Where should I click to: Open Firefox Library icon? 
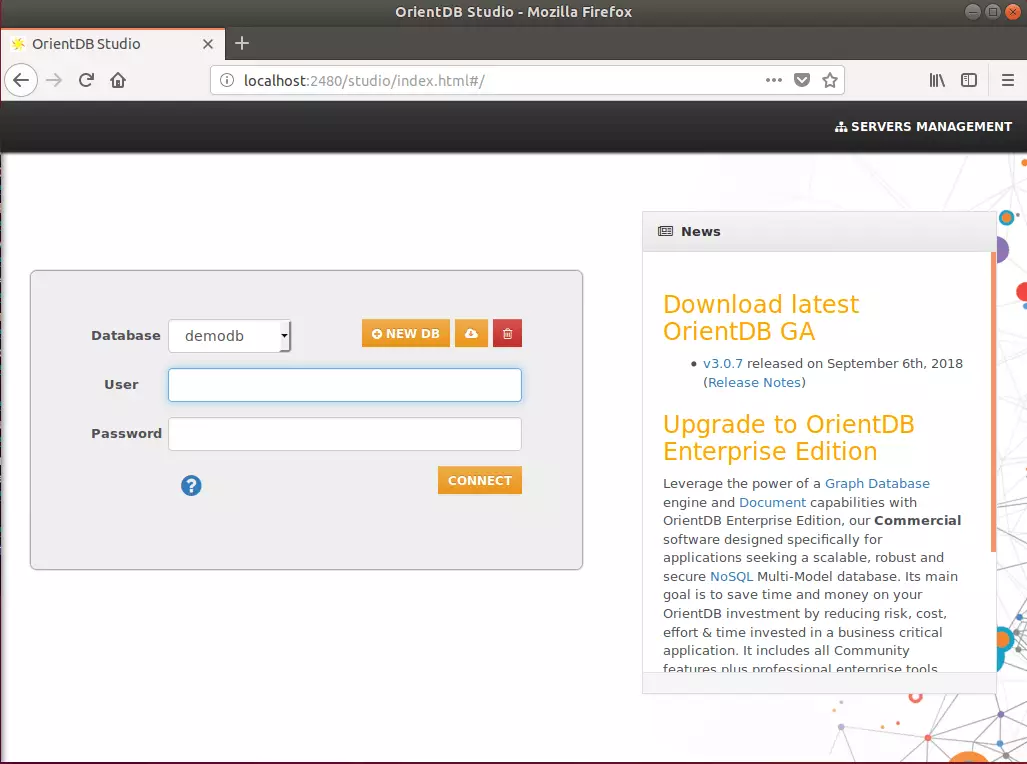point(937,80)
